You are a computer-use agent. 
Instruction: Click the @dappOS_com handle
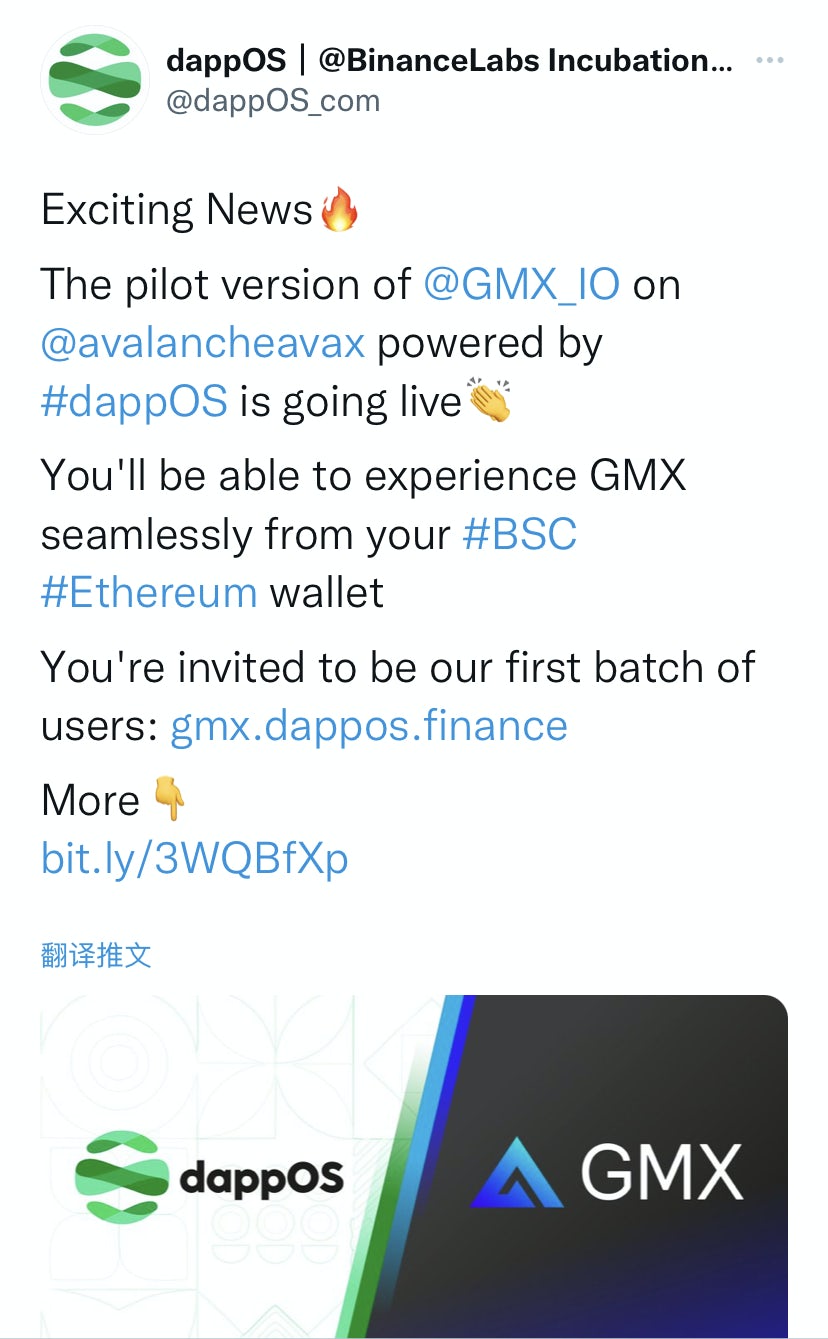point(273,101)
